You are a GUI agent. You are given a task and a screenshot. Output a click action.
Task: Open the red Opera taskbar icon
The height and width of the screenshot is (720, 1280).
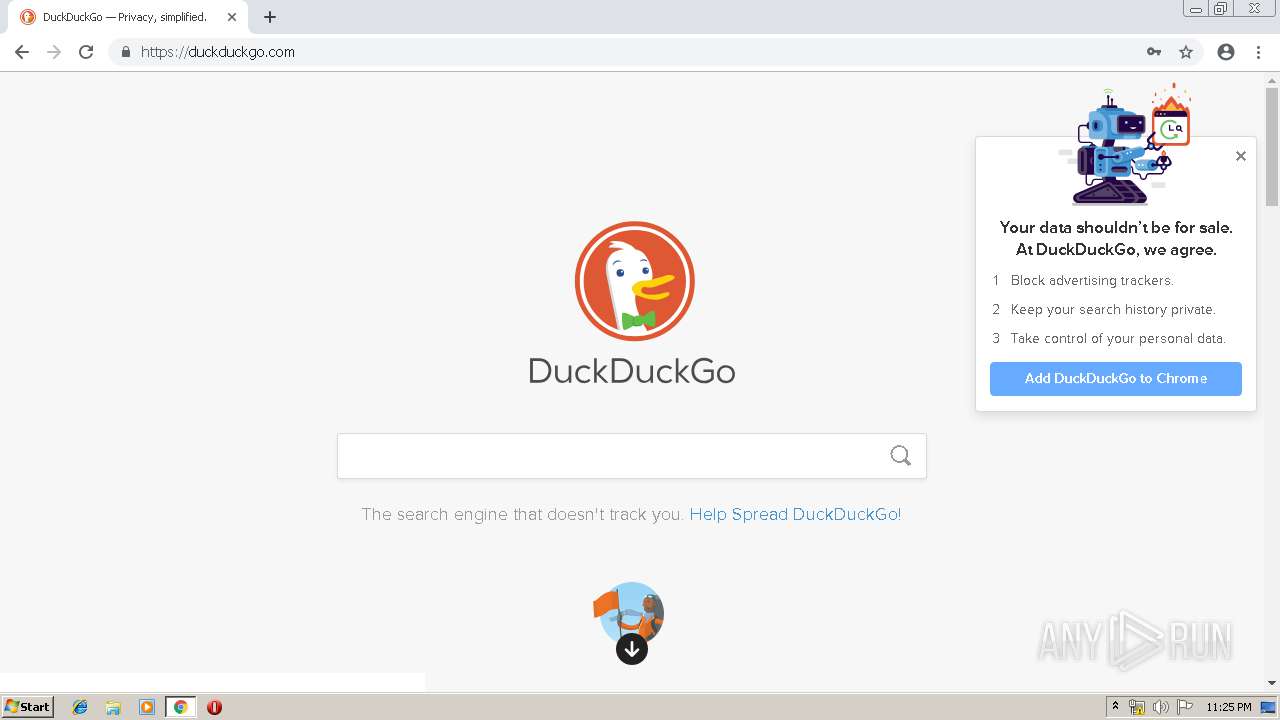pos(214,707)
